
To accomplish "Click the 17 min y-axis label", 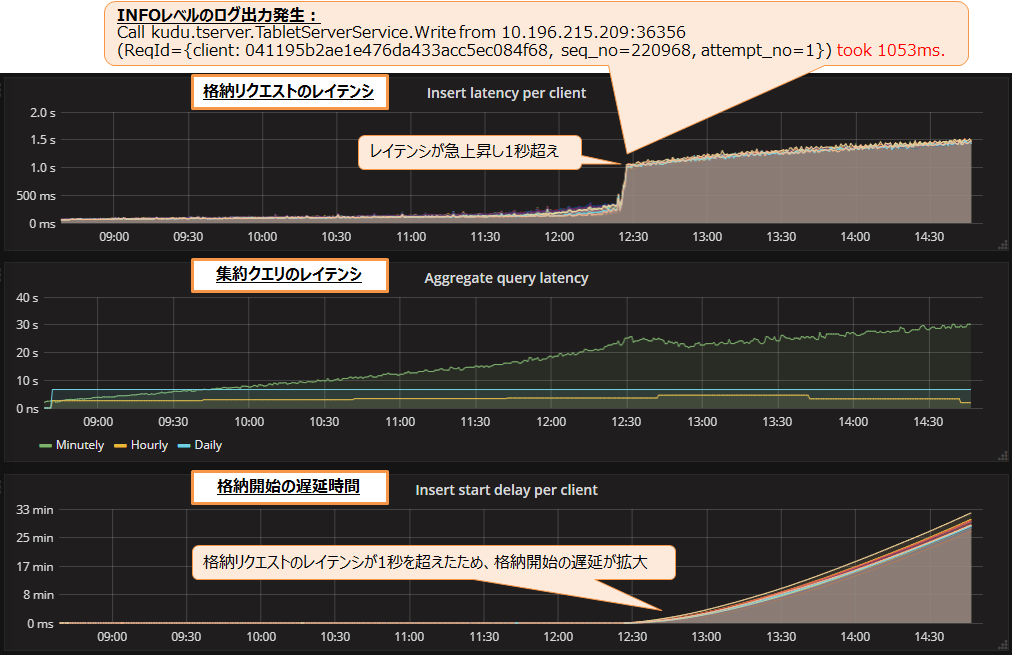I will point(35,567).
